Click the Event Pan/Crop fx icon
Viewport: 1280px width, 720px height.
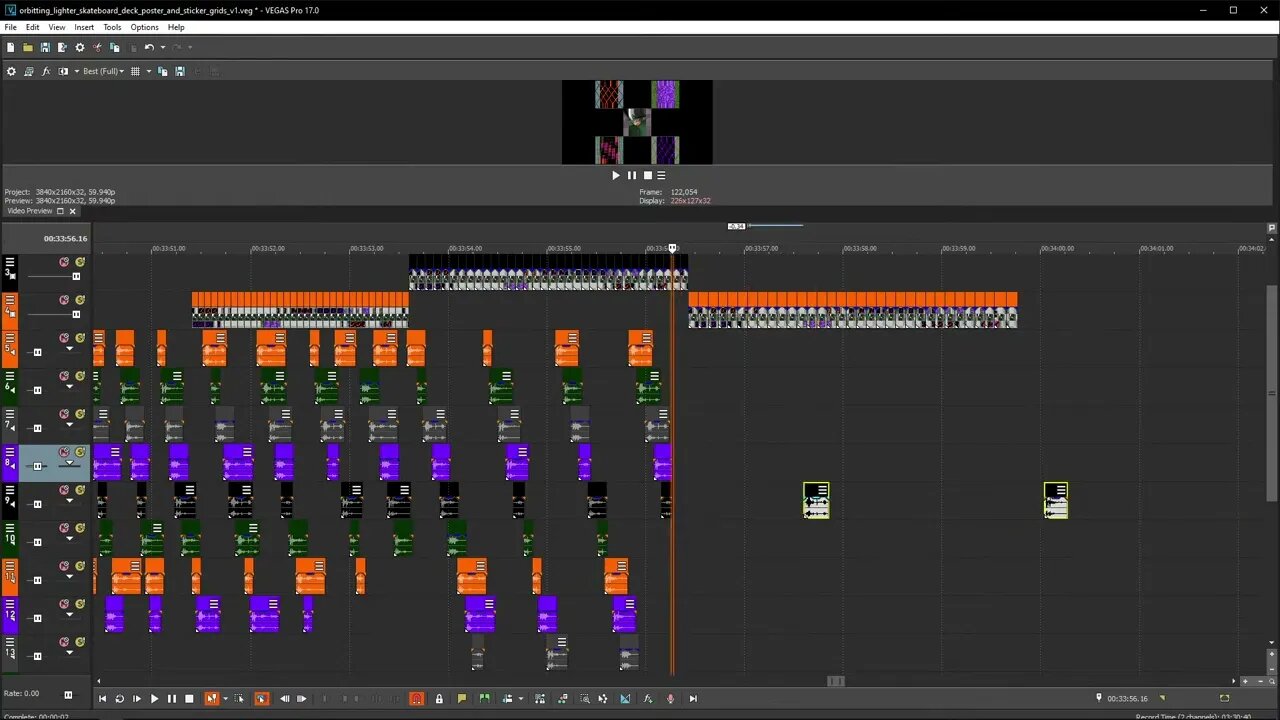pyautogui.click(x=648, y=699)
